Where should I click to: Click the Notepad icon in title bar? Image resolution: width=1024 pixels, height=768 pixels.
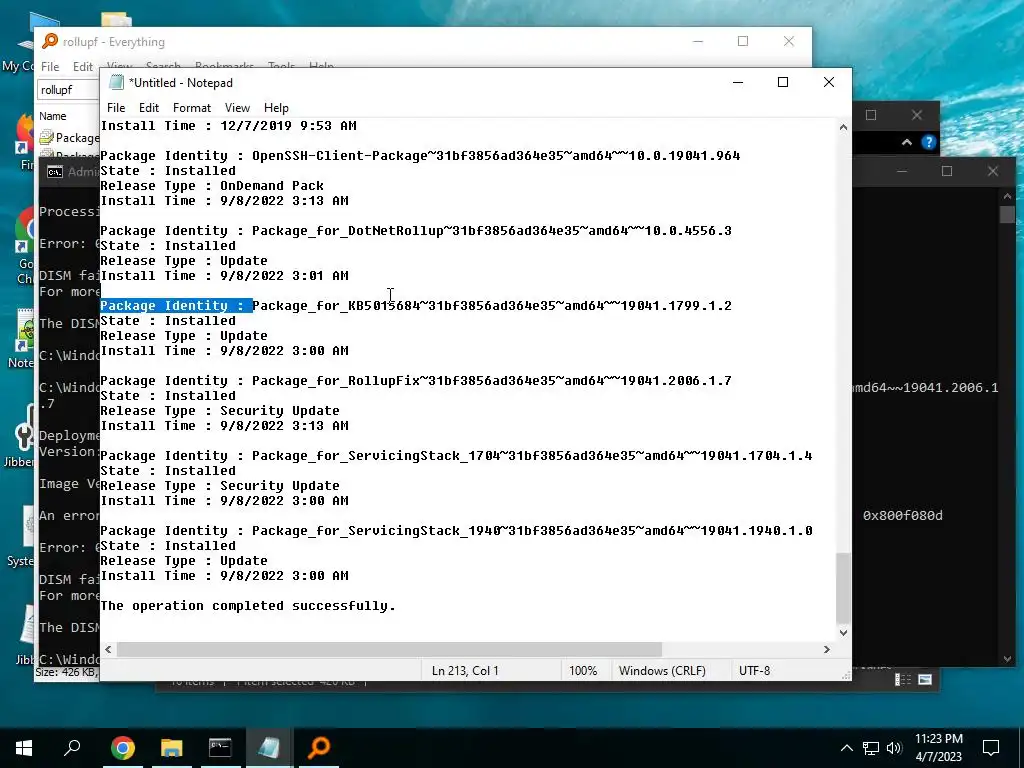click(x=116, y=82)
